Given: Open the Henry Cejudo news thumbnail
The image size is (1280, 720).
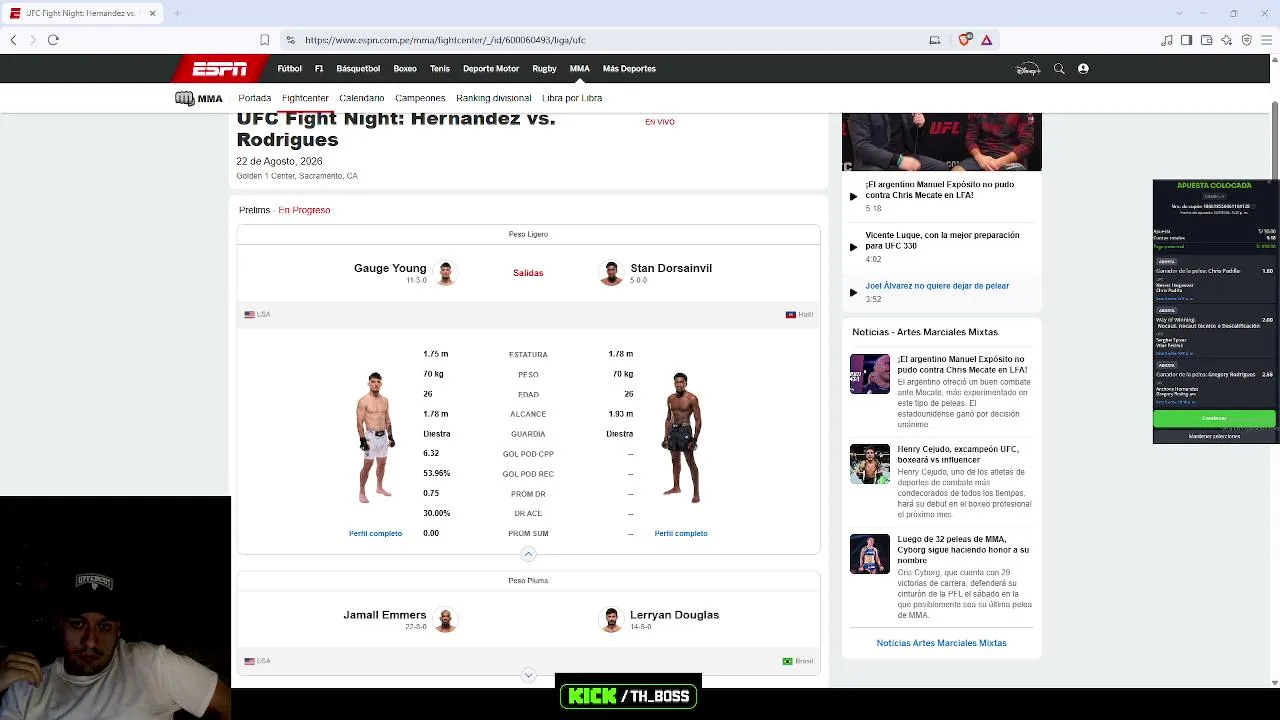Looking at the screenshot, I should (870, 464).
